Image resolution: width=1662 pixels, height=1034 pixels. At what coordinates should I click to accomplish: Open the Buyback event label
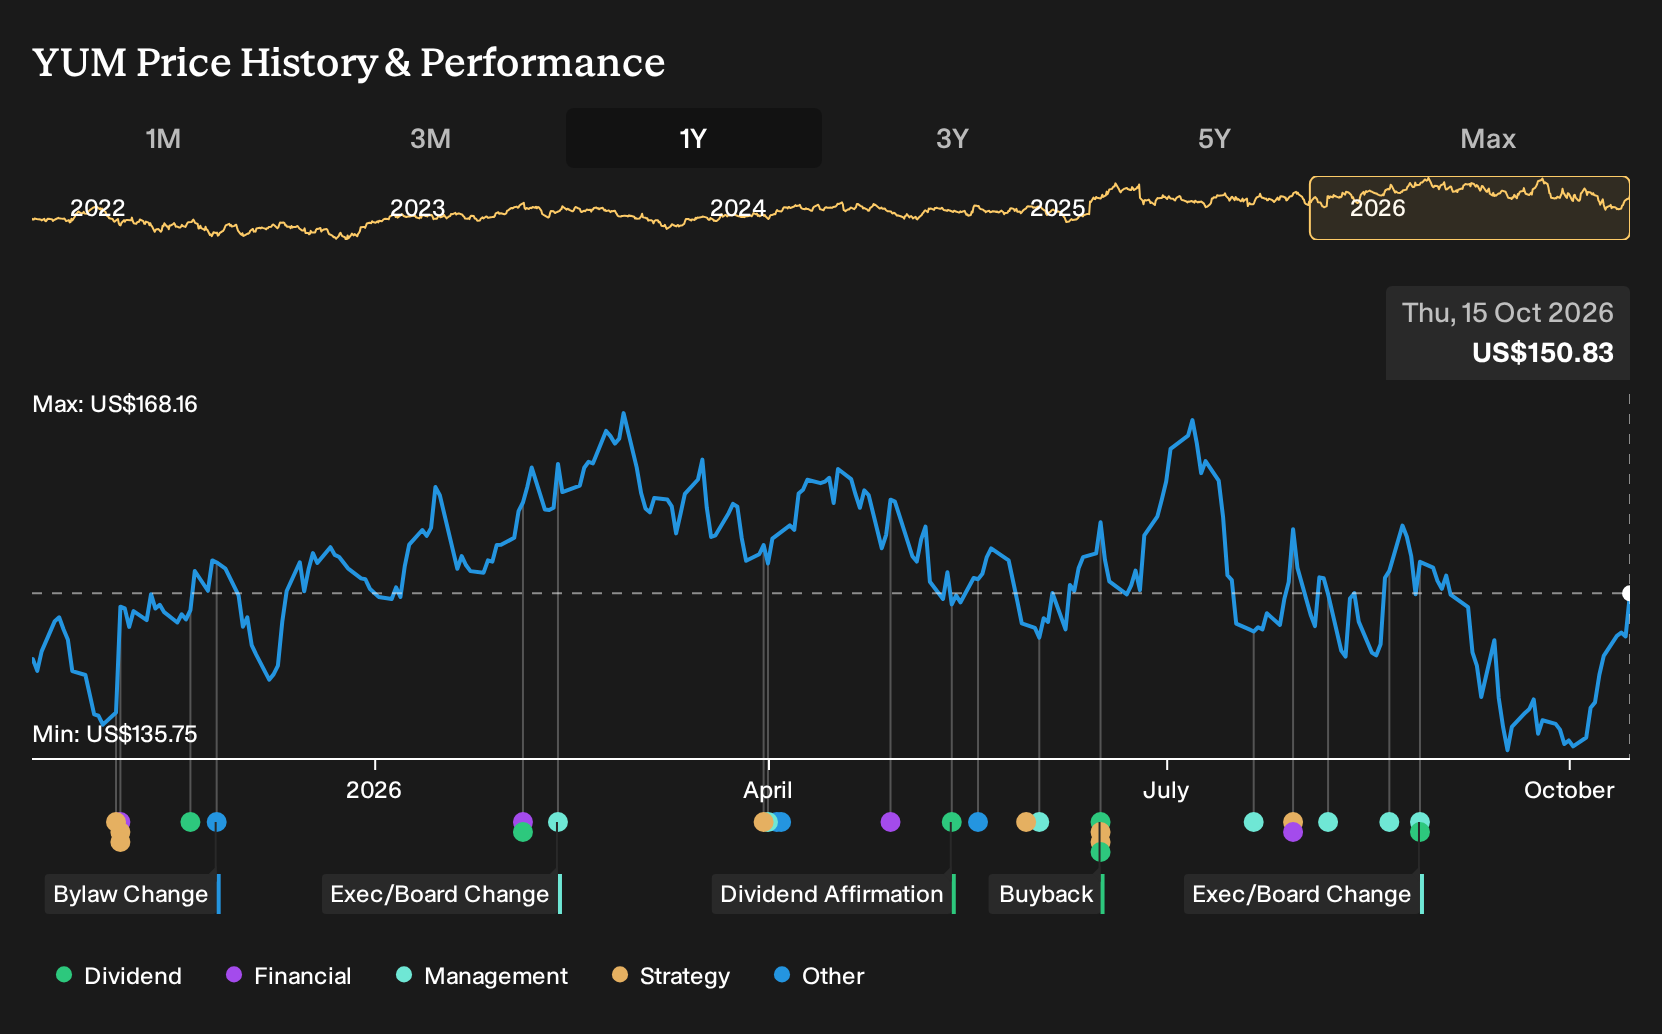(x=1047, y=894)
